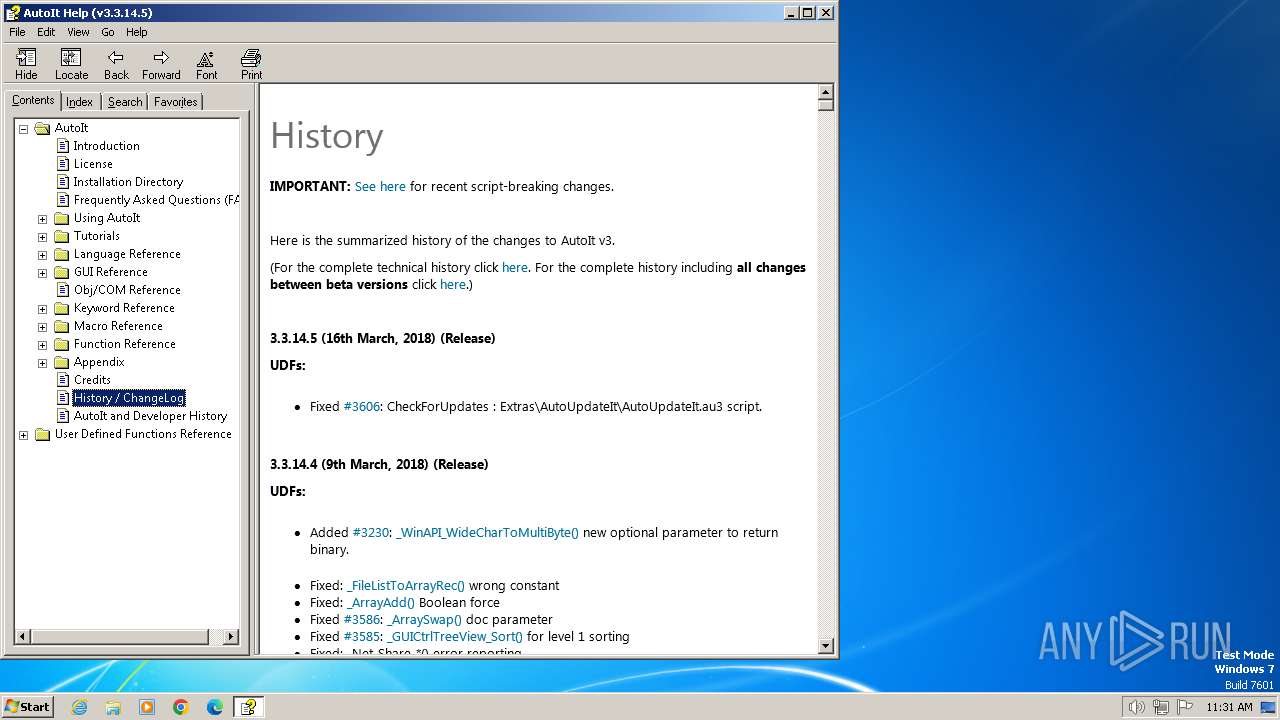Open the Credits topic
This screenshot has height=720, width=1280.
(x=92, y=380)
